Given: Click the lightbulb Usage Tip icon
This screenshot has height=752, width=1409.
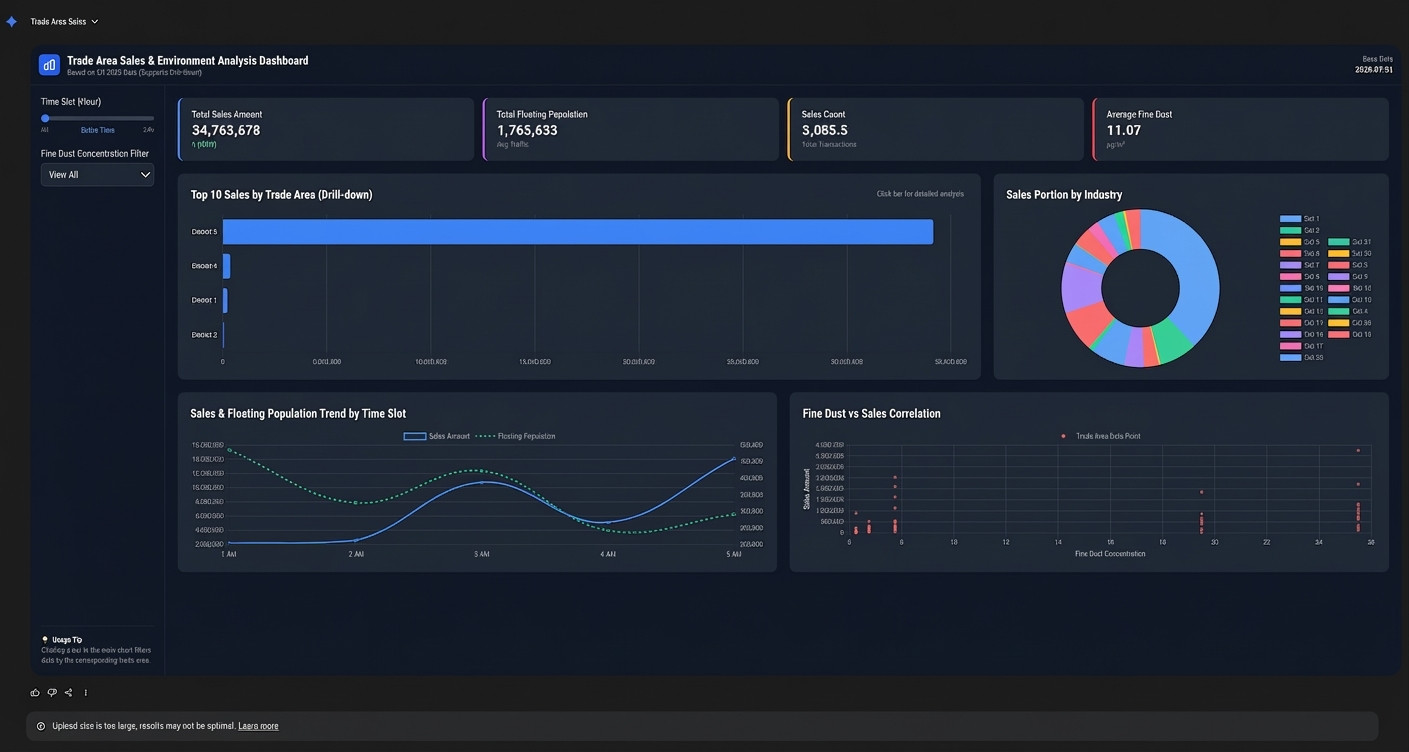Looking at the screenshot, I should [x=45, y=639].
